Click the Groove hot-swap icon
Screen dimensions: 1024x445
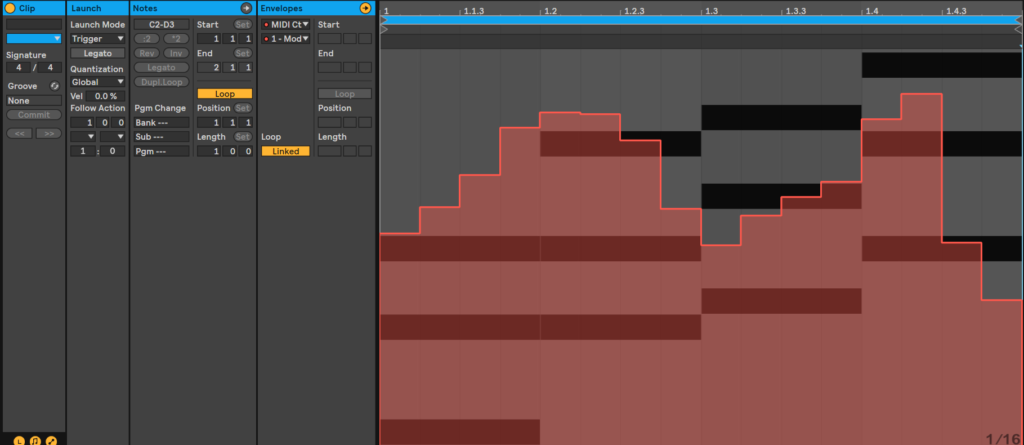tap(55, 86)
